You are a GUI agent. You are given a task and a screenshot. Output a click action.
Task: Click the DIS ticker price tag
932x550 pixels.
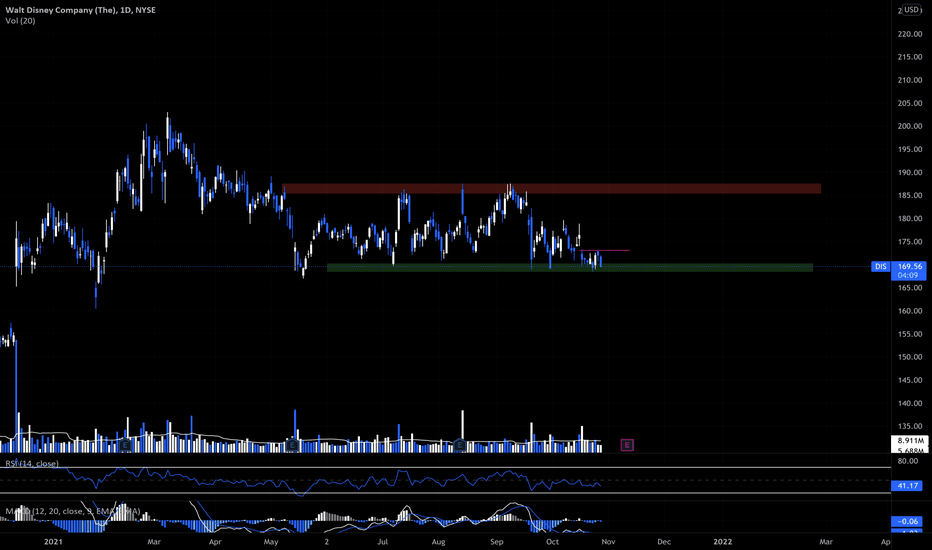tap(880, 266)
